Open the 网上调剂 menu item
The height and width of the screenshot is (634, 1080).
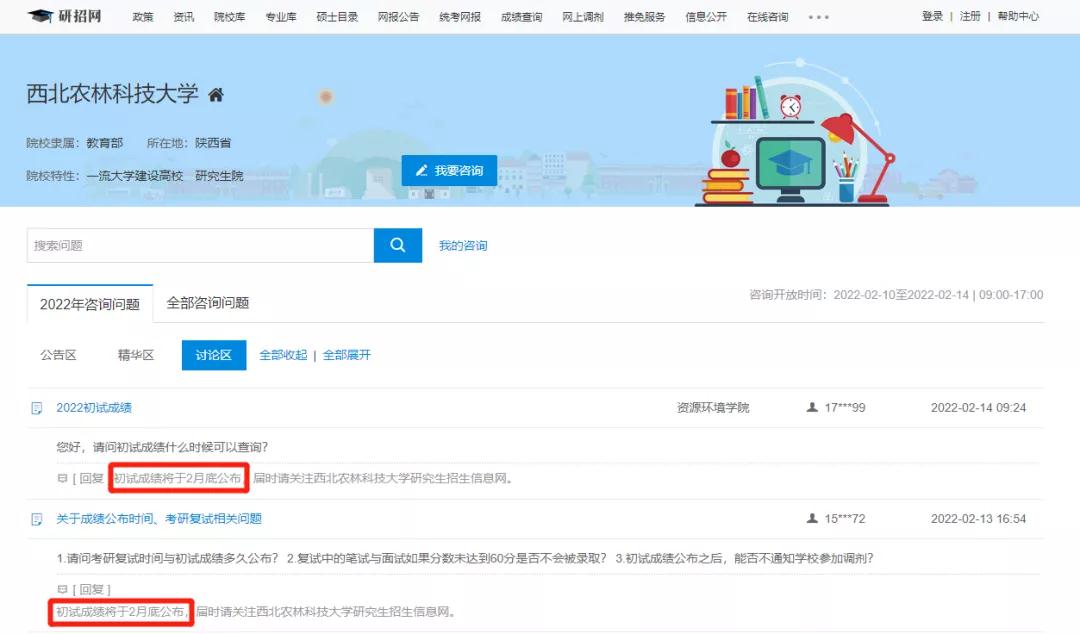(x=581, y=16)
